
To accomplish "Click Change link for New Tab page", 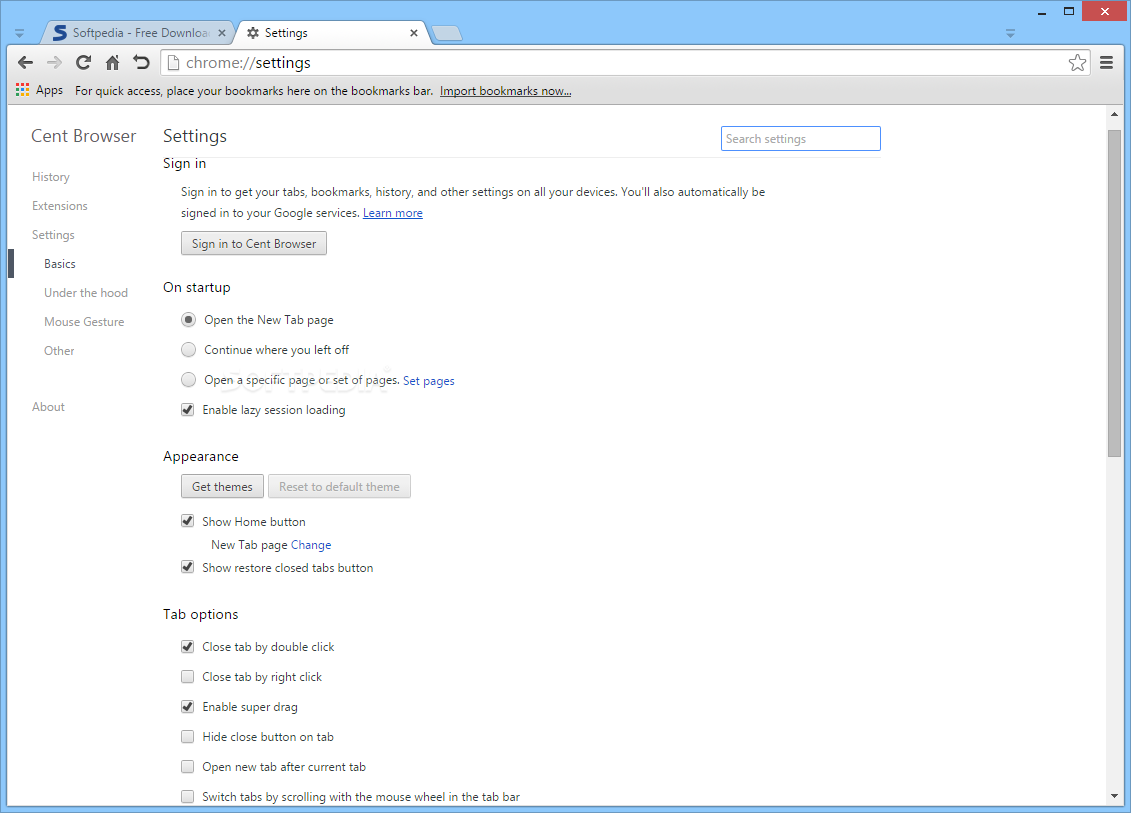I will point(311,545).
